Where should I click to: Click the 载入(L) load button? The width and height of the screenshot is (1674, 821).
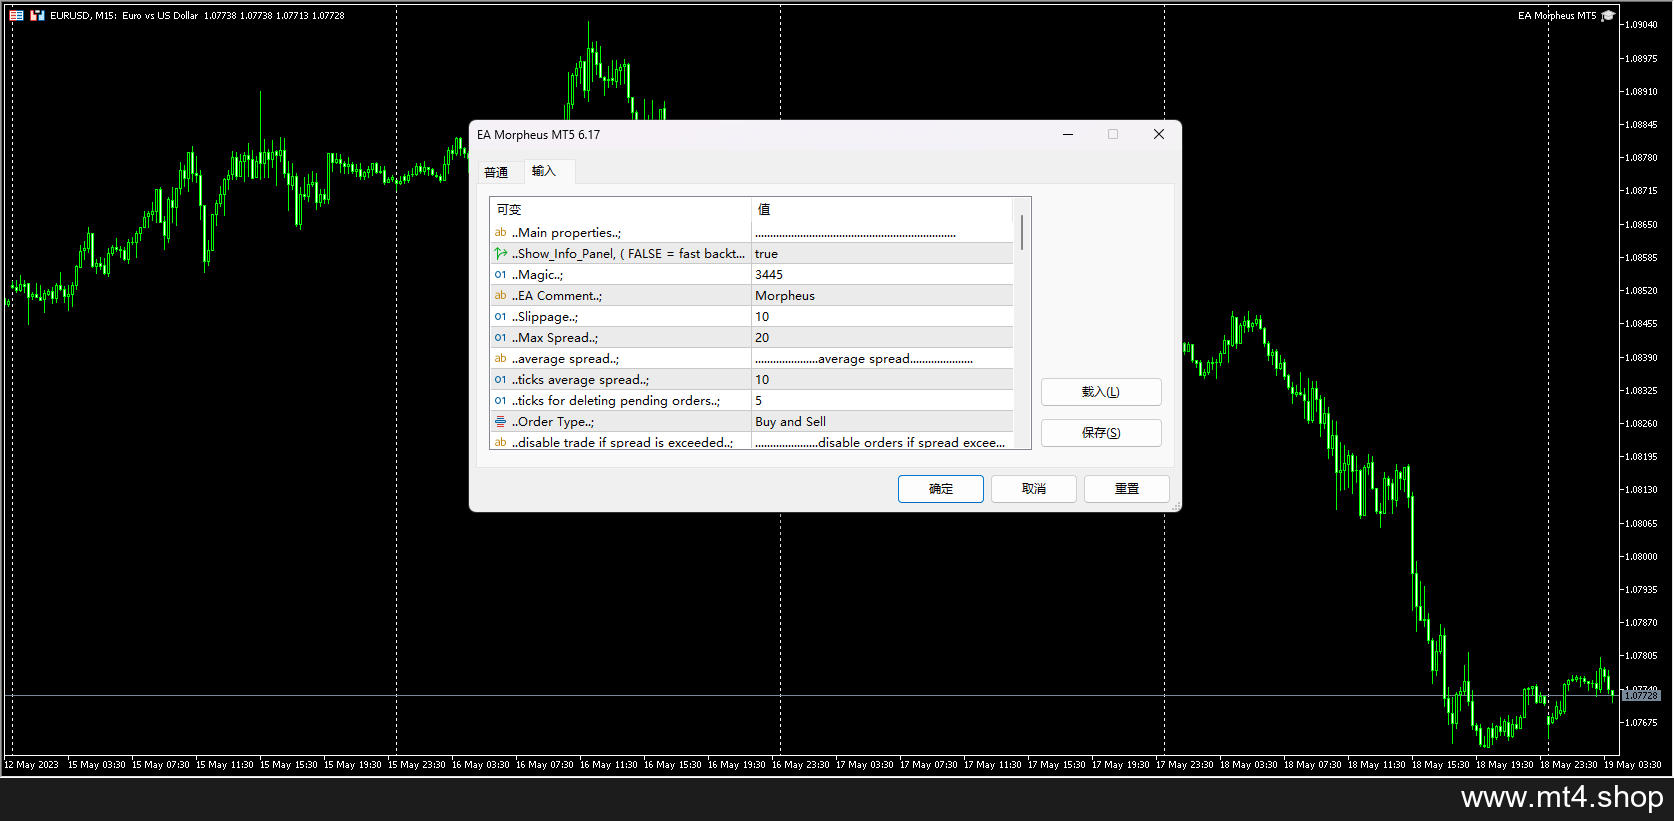(1101, 392)
